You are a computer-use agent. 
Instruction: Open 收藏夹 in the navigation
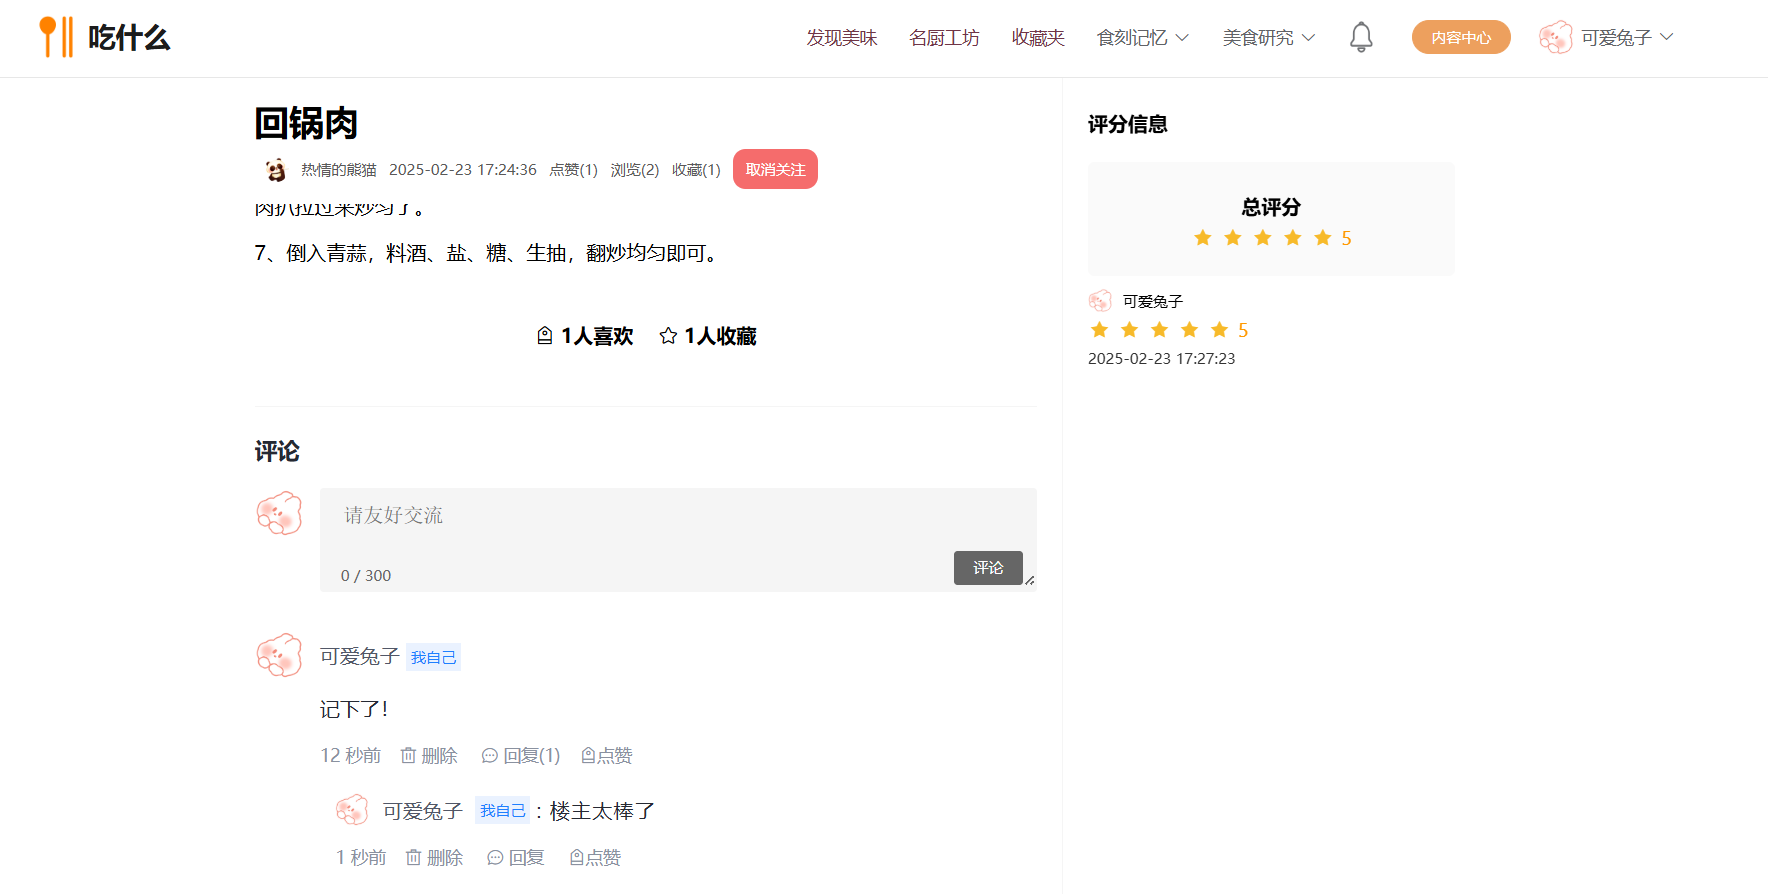pyautogui.click(x=1038, y=38)
